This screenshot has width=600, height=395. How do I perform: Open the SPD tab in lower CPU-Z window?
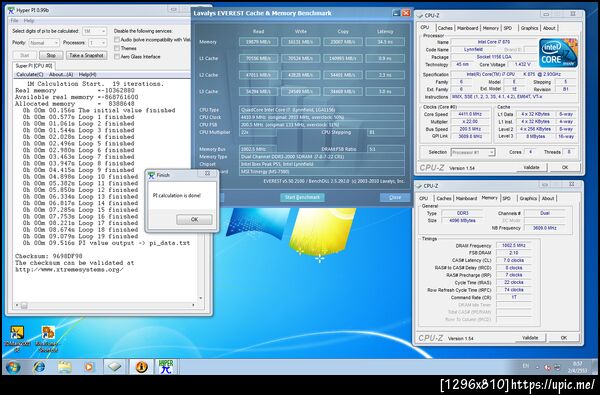click(507, 198)
